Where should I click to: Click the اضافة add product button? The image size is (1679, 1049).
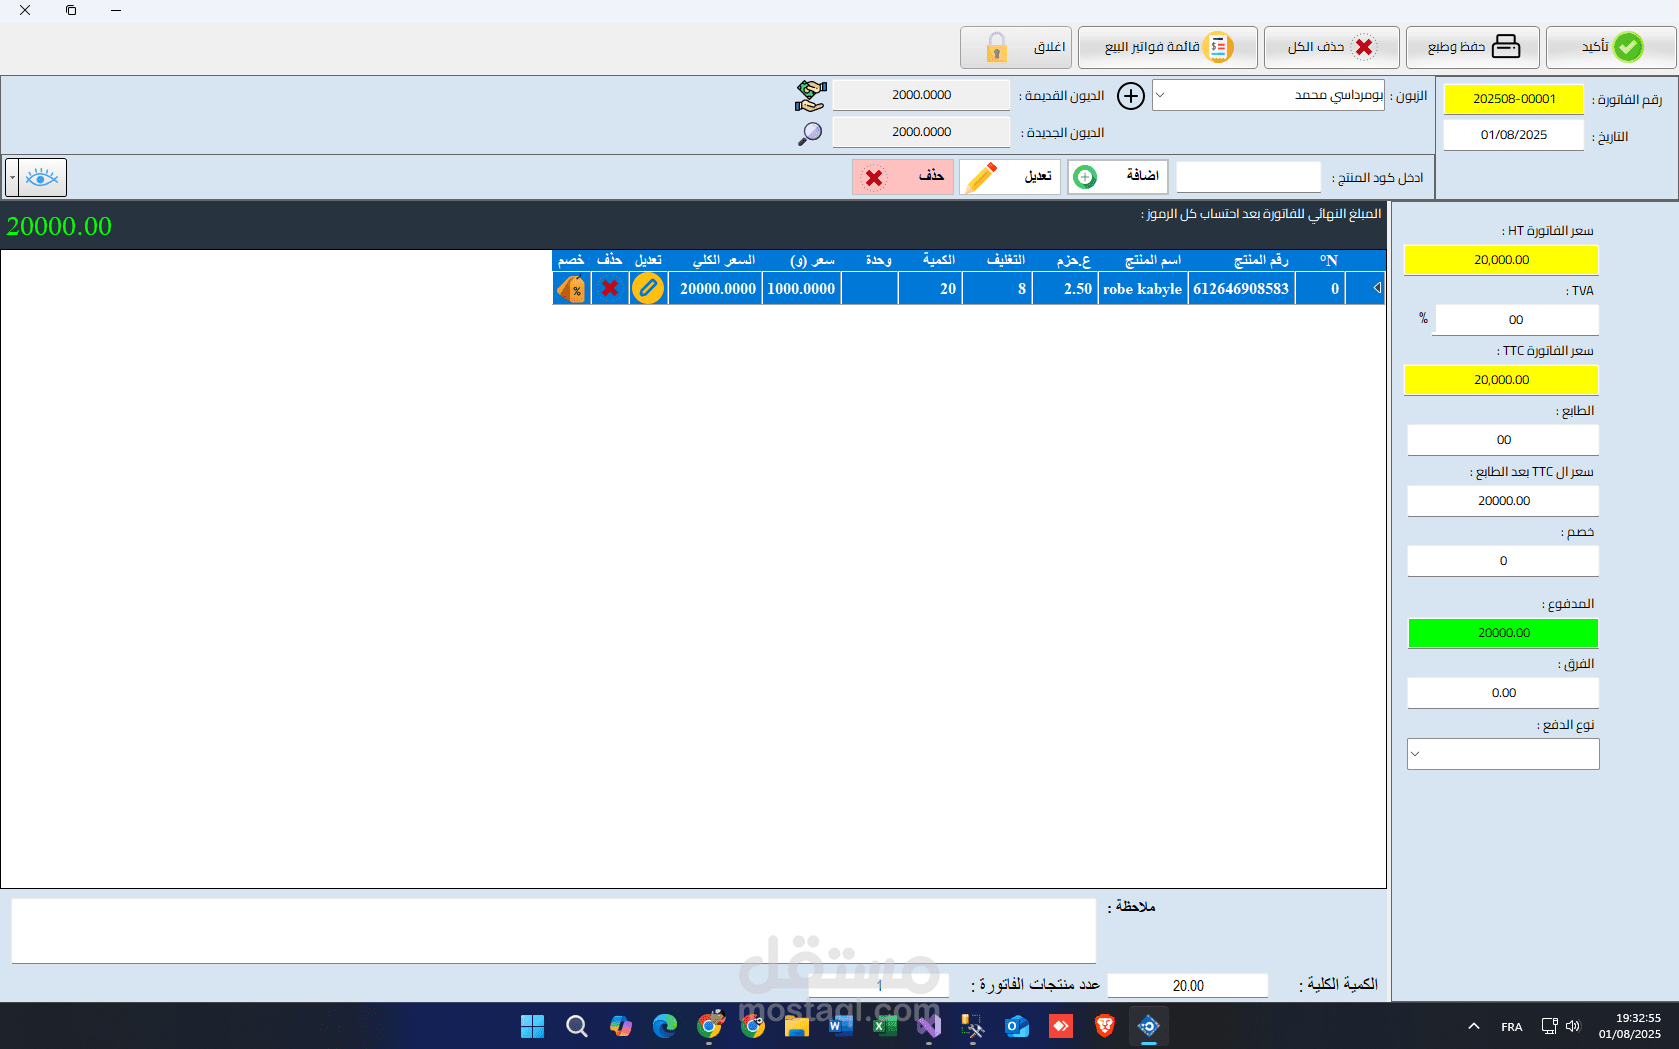coord(1117,177)
